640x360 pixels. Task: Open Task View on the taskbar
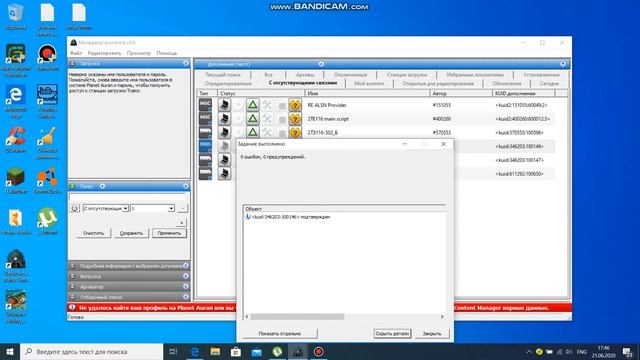coord(173,351)
